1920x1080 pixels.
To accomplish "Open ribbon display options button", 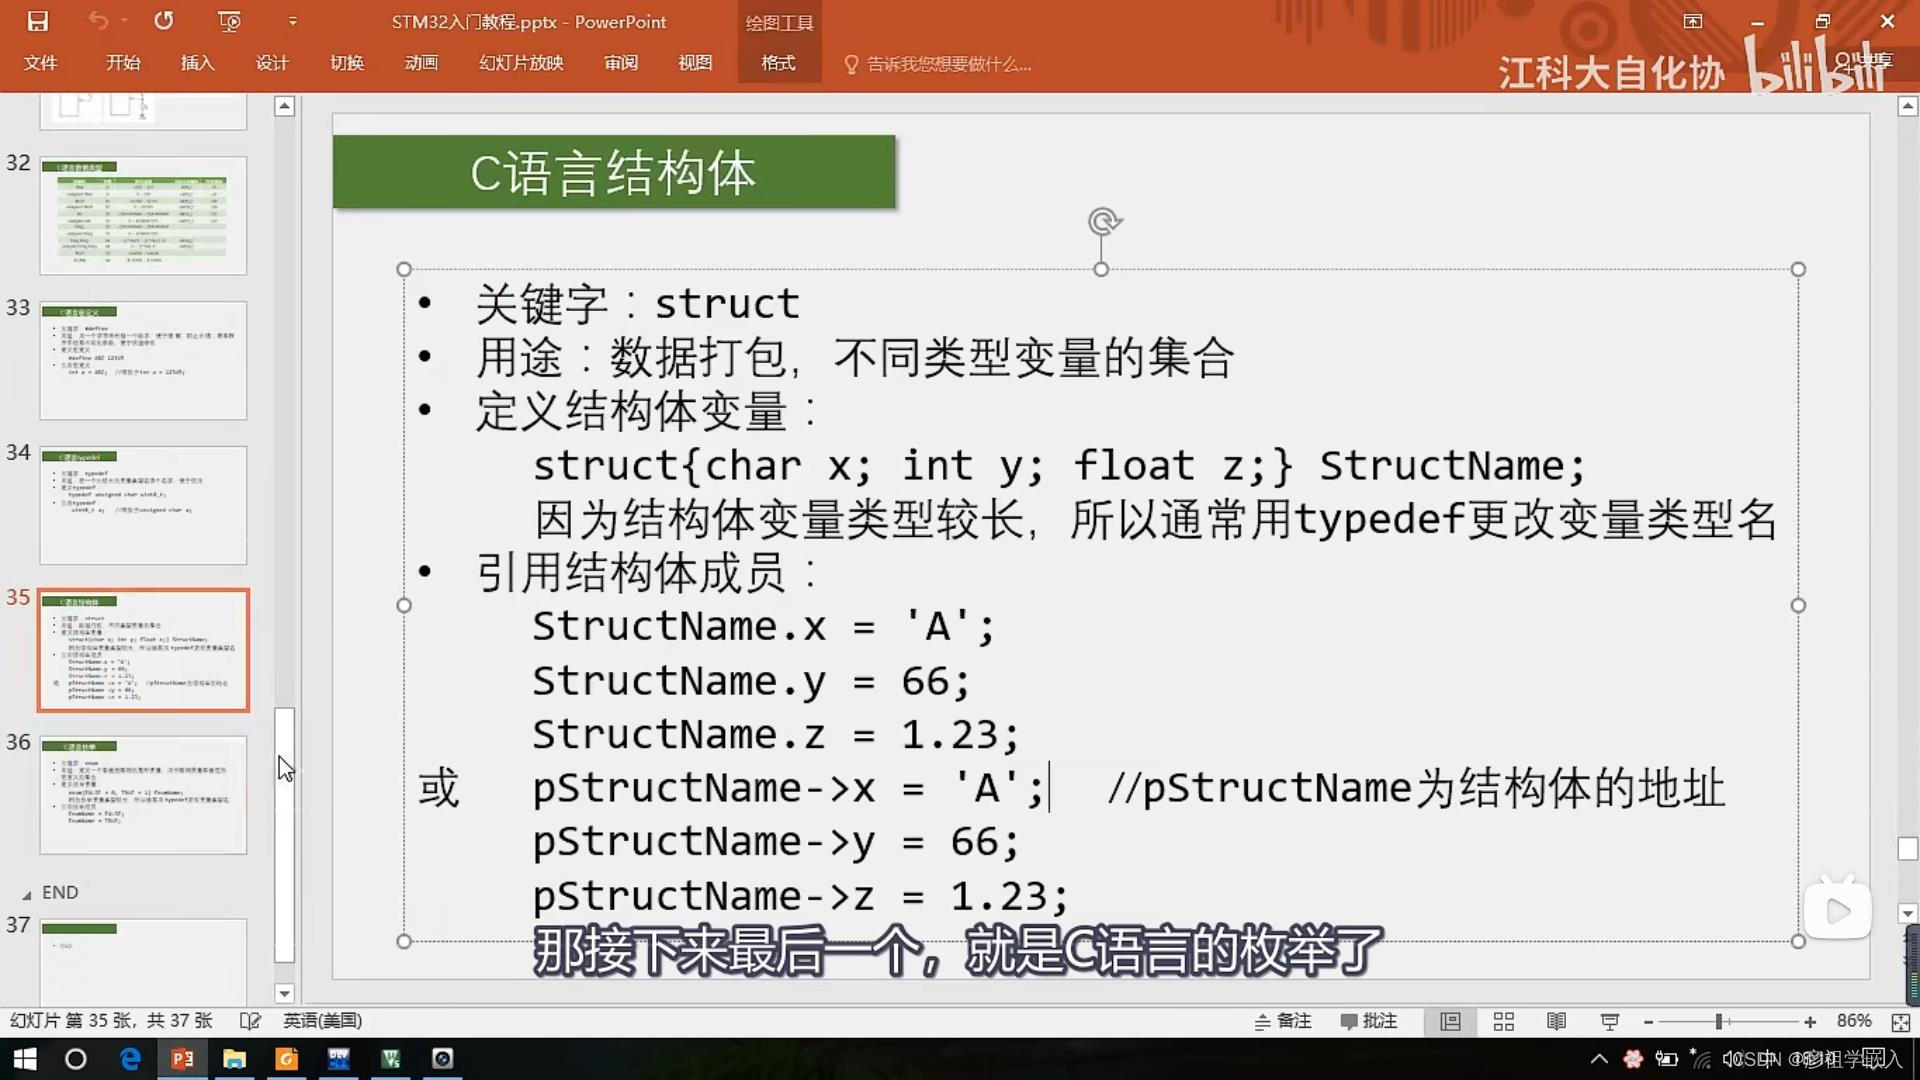I will click(x=1692, y=21).
